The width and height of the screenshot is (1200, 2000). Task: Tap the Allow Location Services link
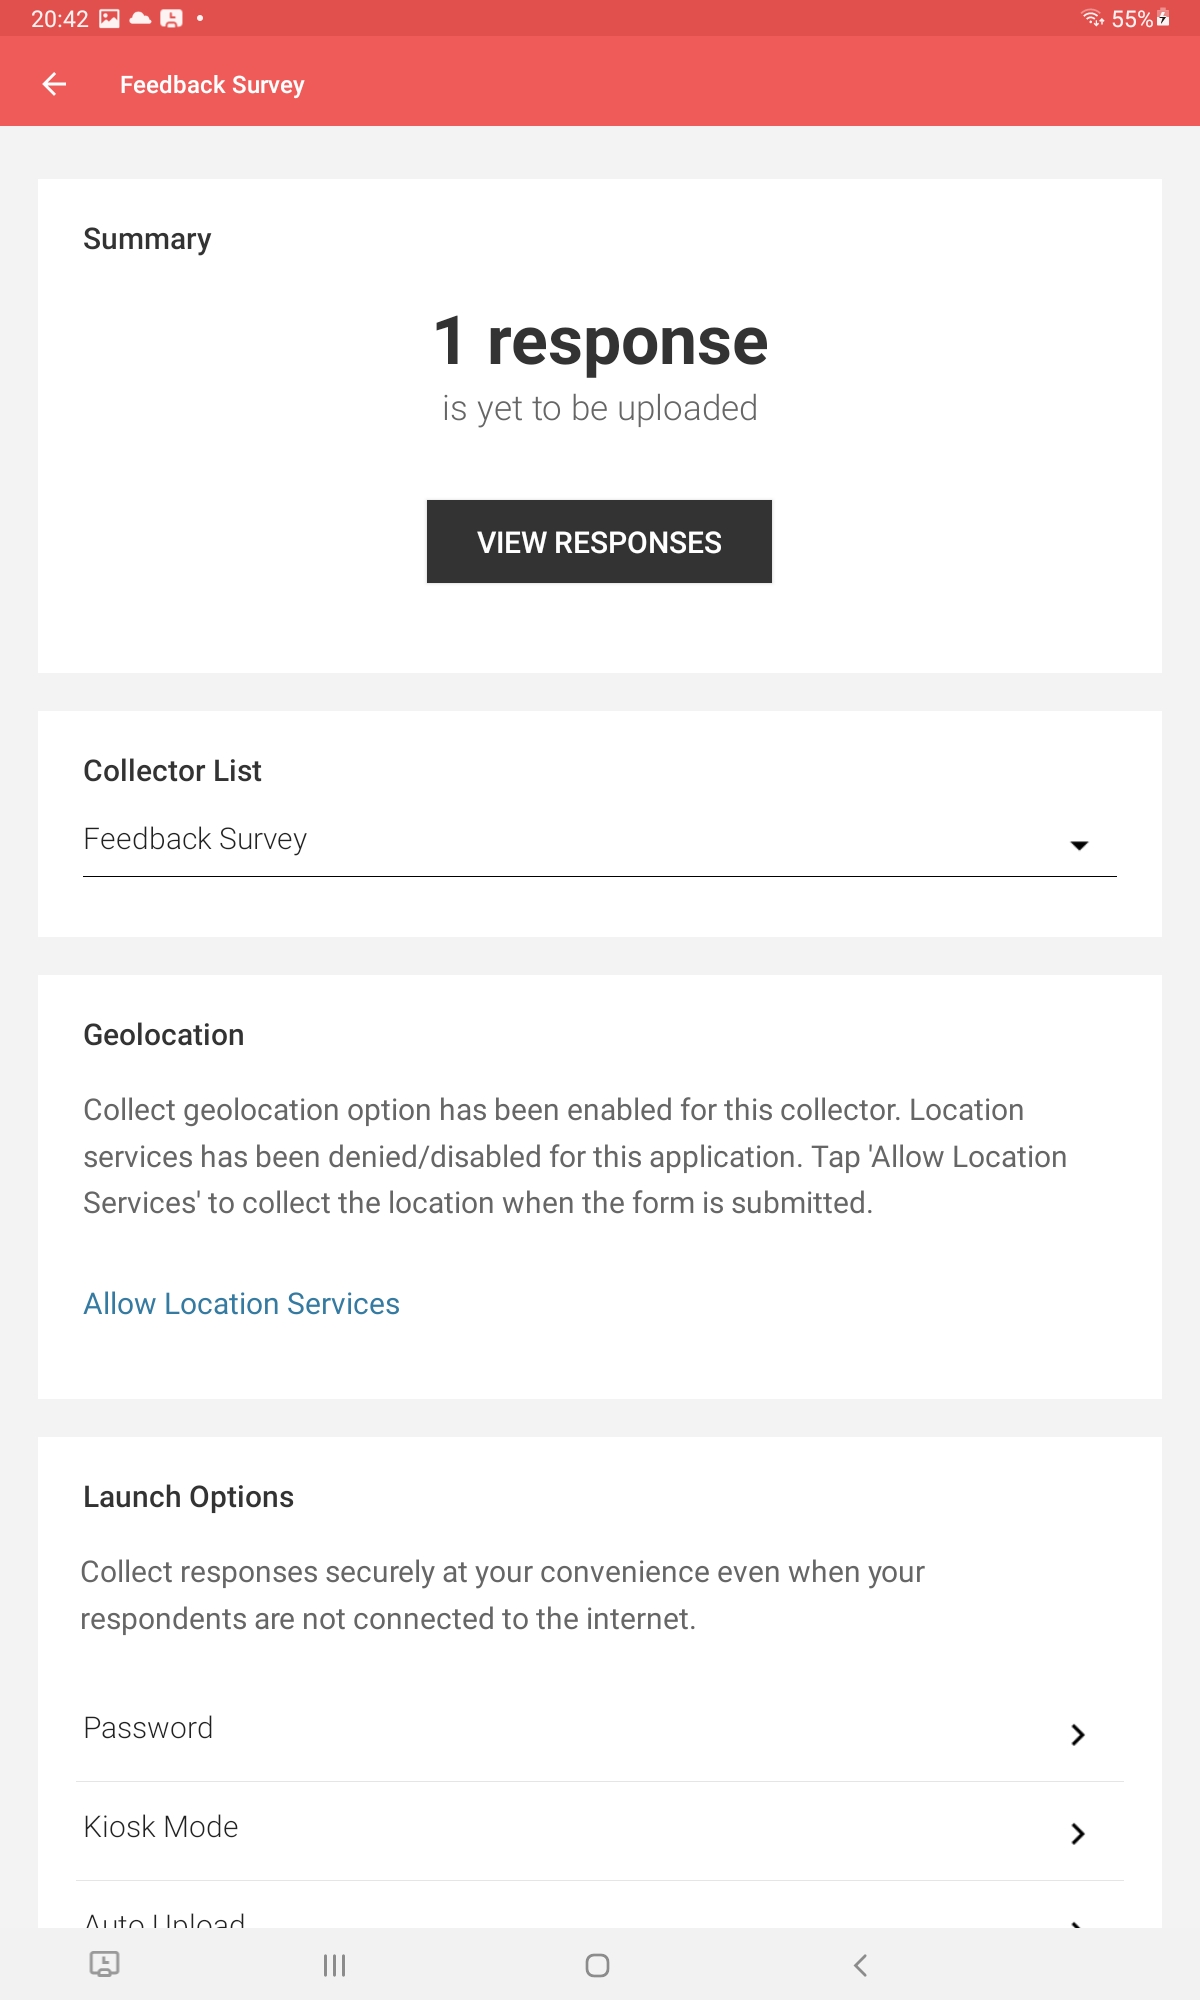pos(241,1304)
